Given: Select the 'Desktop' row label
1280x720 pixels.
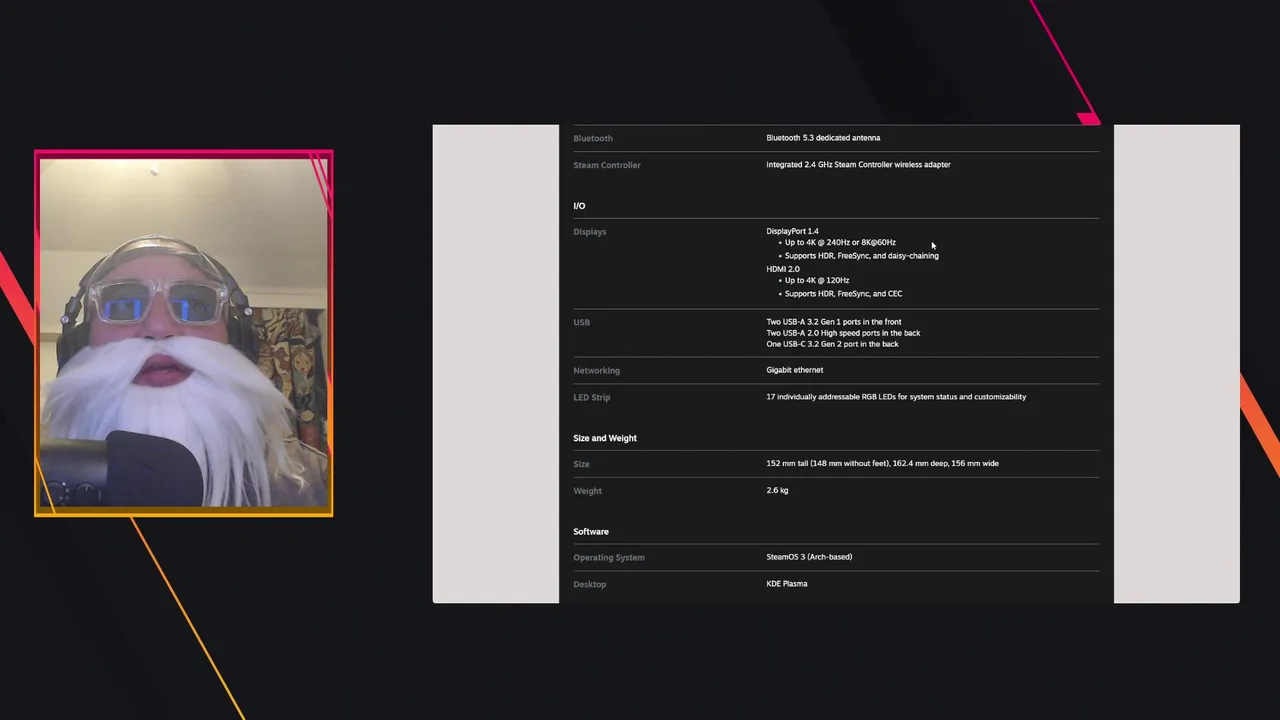Looking at the screenshot, I should tap(589, 585).
